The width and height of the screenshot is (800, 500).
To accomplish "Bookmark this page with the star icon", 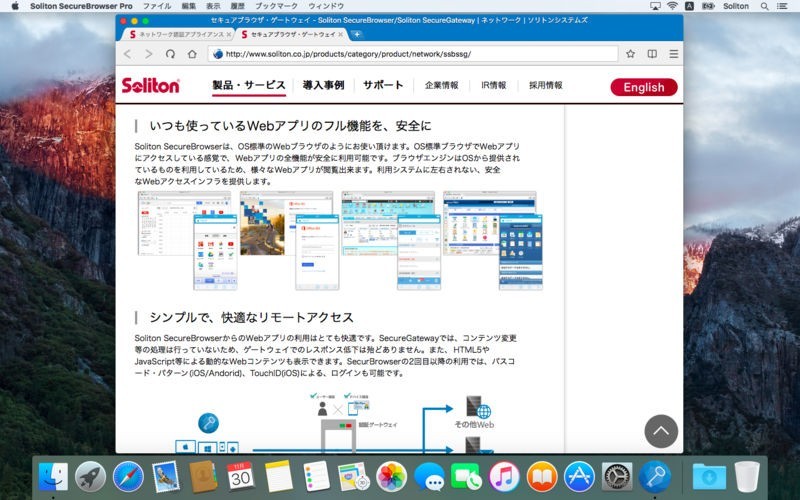I will pos(630,54).
